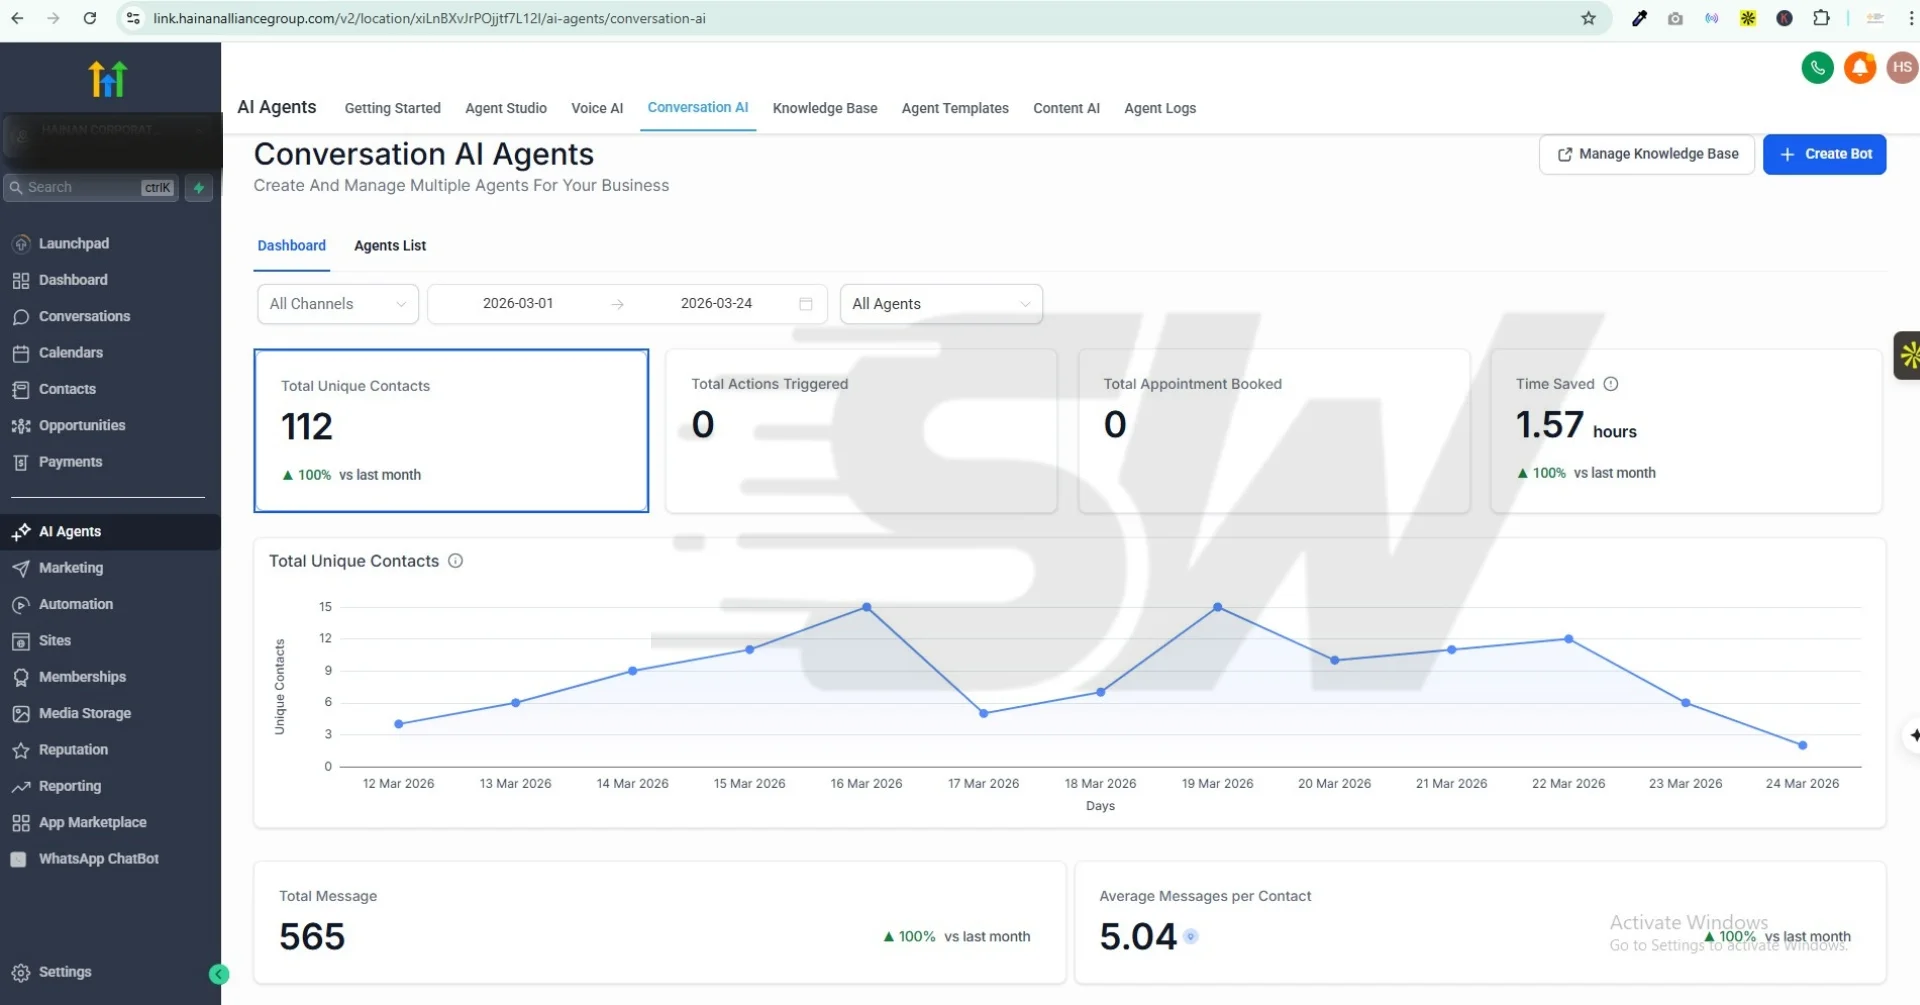The height and width of the screenshot is (1005, 1920).
Task: Open the Knowledge Base tab
Action: (x=824, y=108)
